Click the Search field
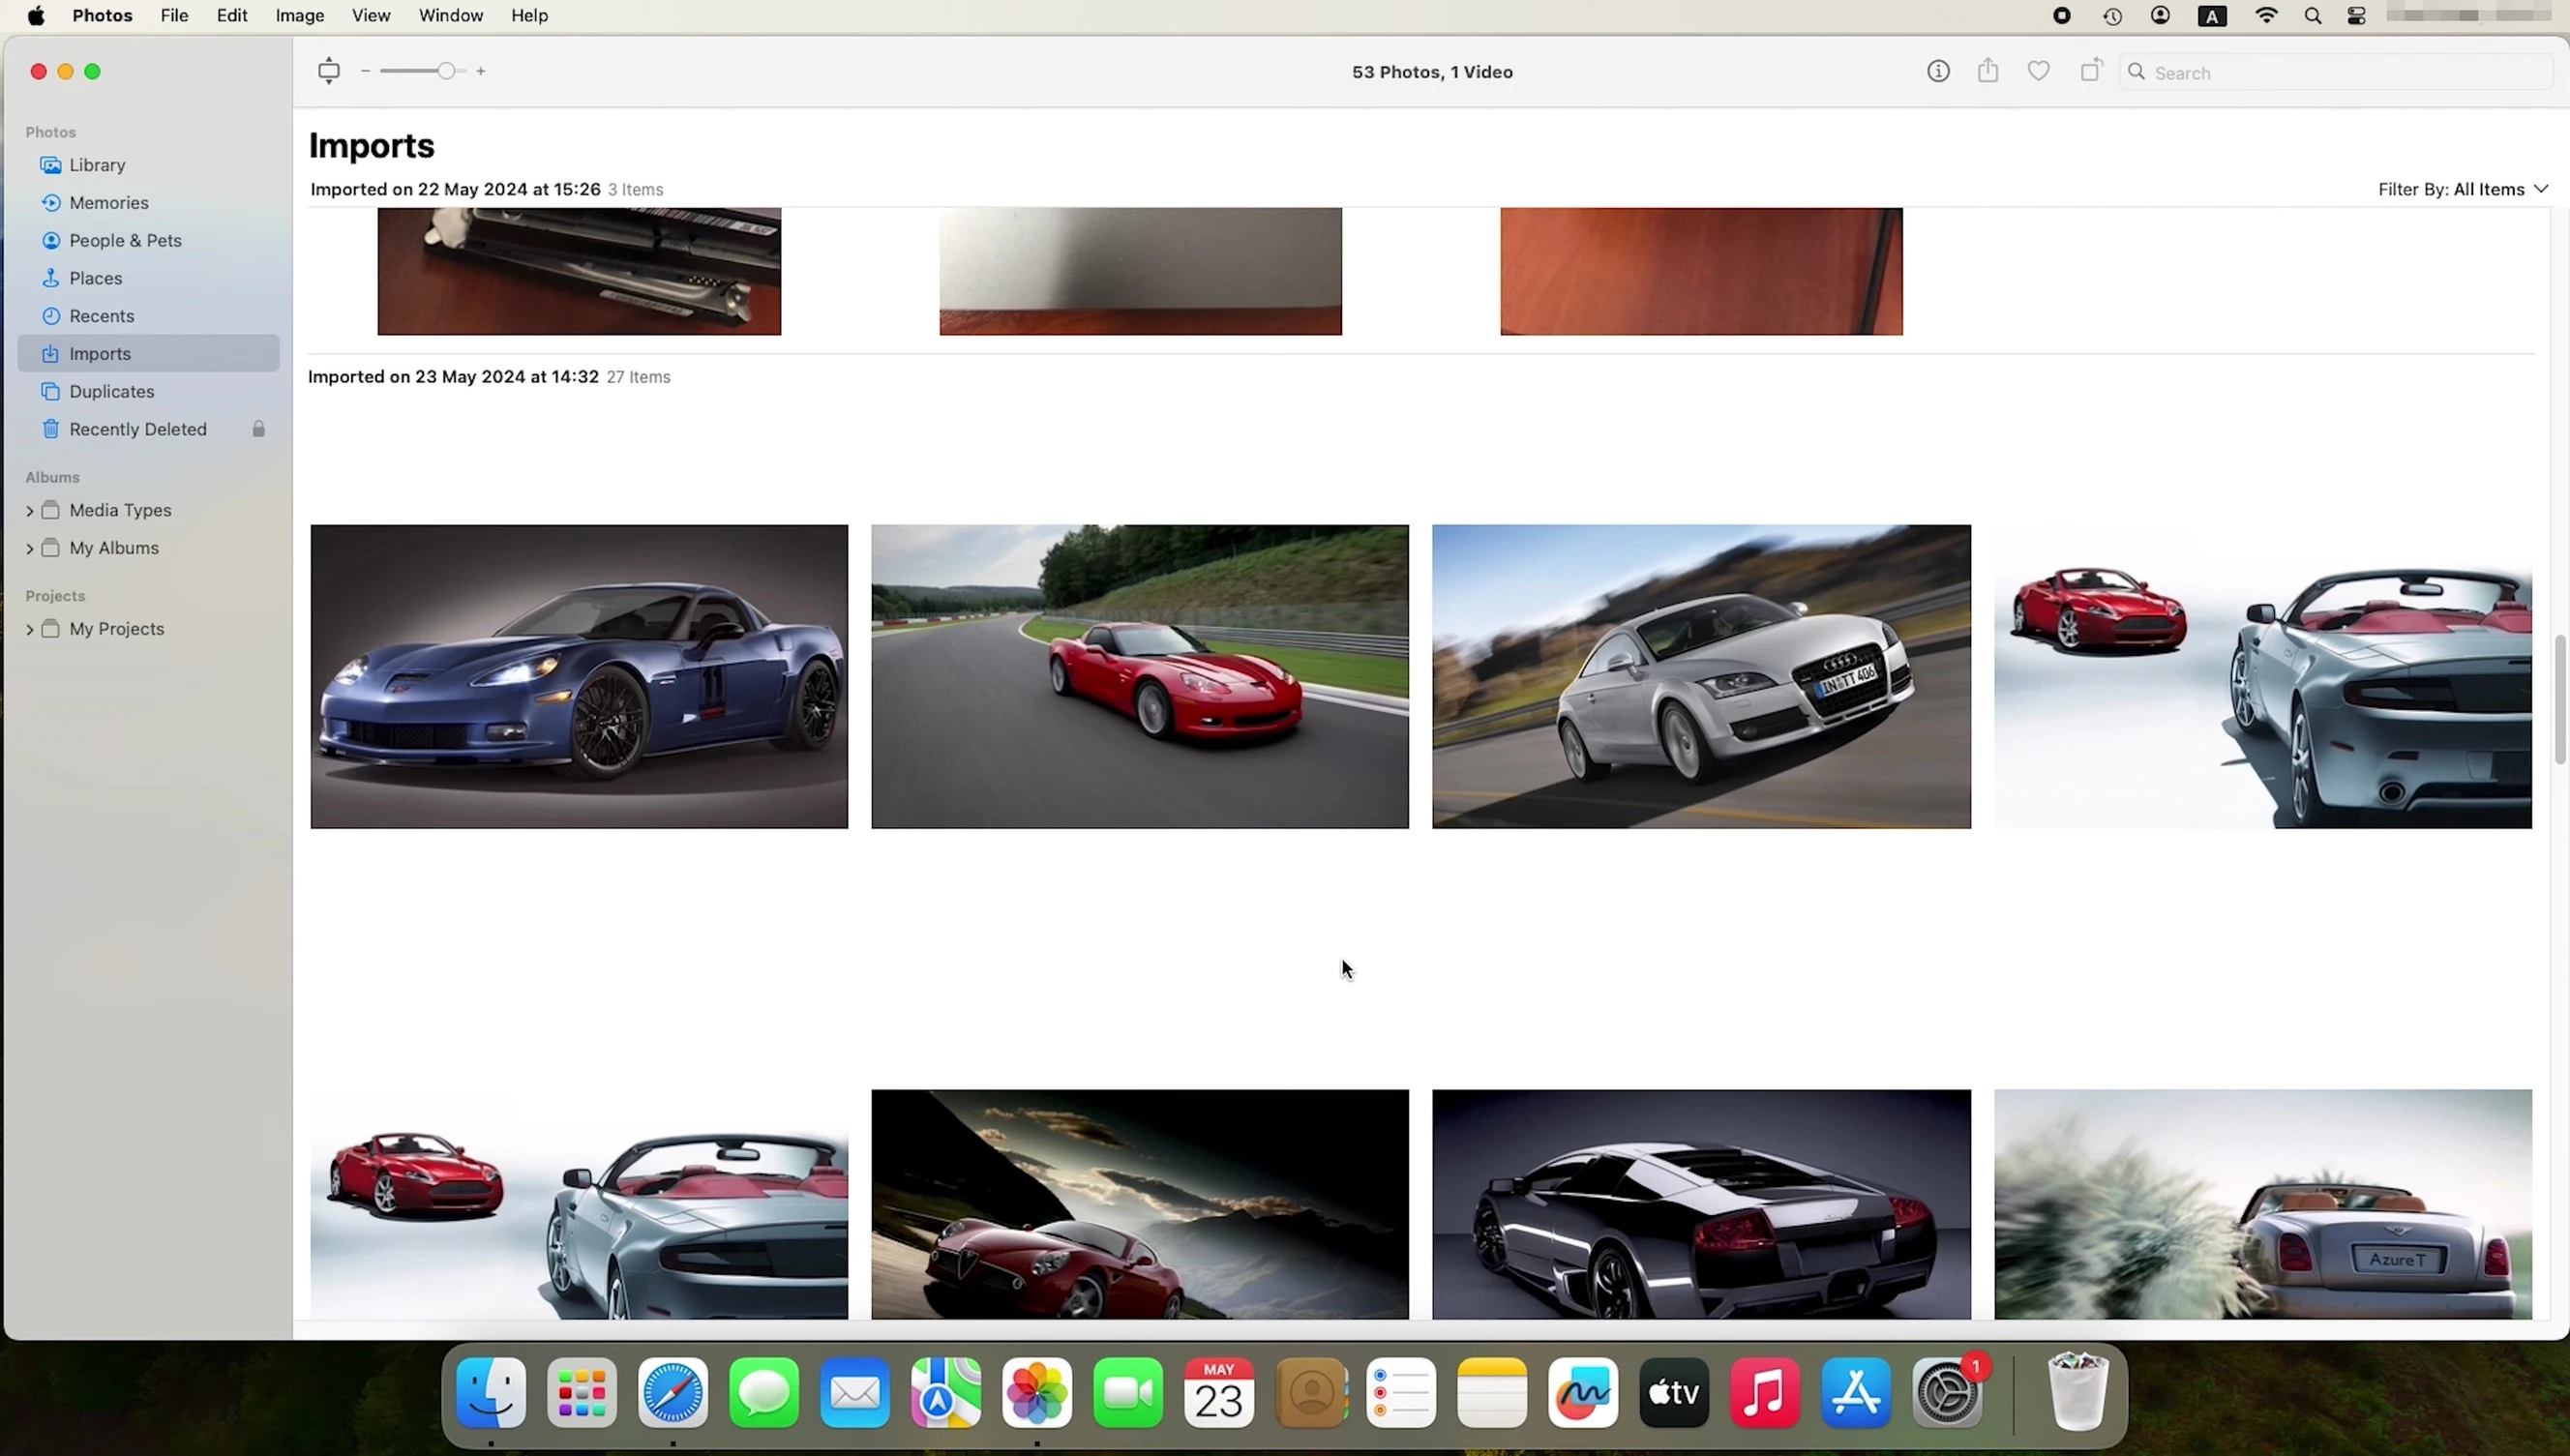 tap(2336, 72)
